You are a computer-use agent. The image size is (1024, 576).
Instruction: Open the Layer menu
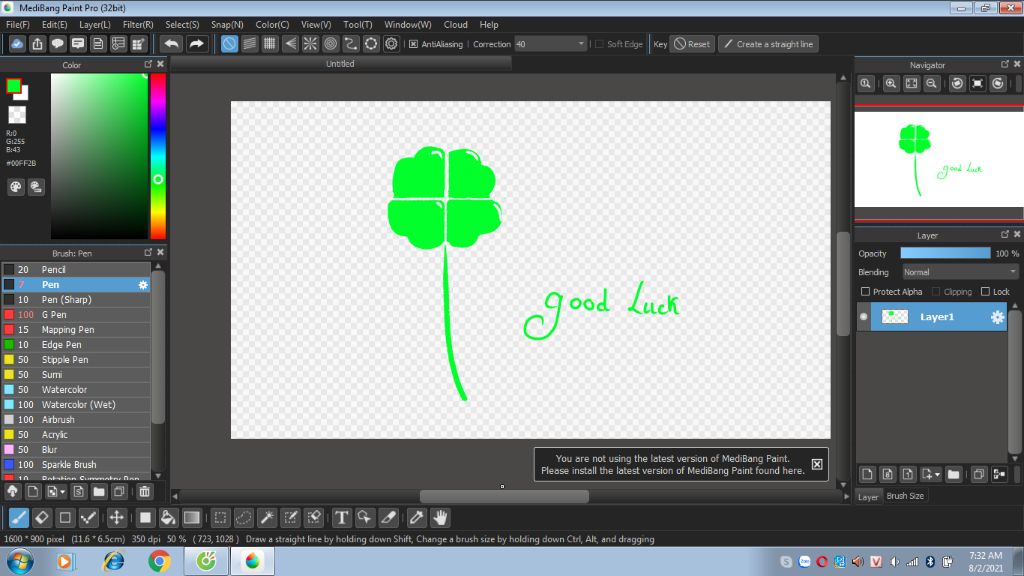[x=95, y=24]
